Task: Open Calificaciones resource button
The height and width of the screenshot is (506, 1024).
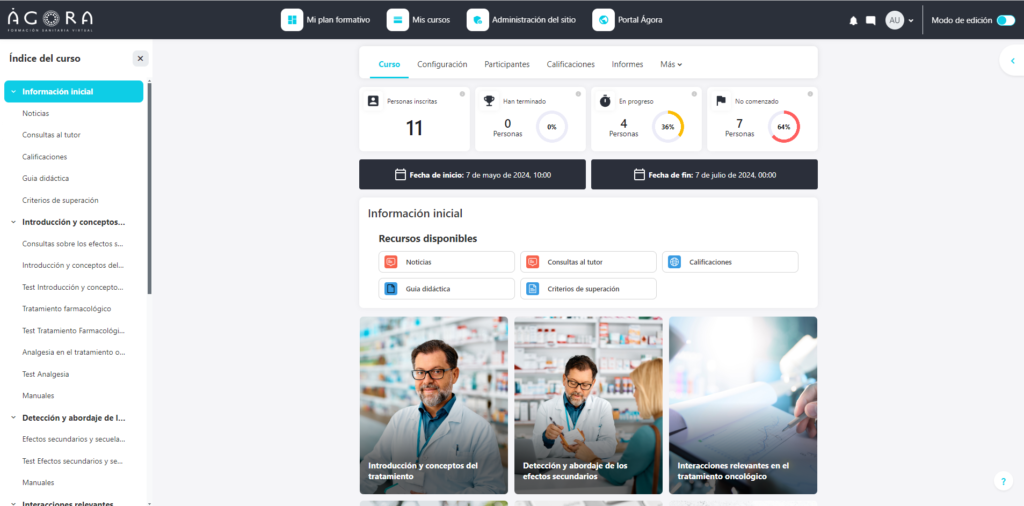Action: click(730, 262)
